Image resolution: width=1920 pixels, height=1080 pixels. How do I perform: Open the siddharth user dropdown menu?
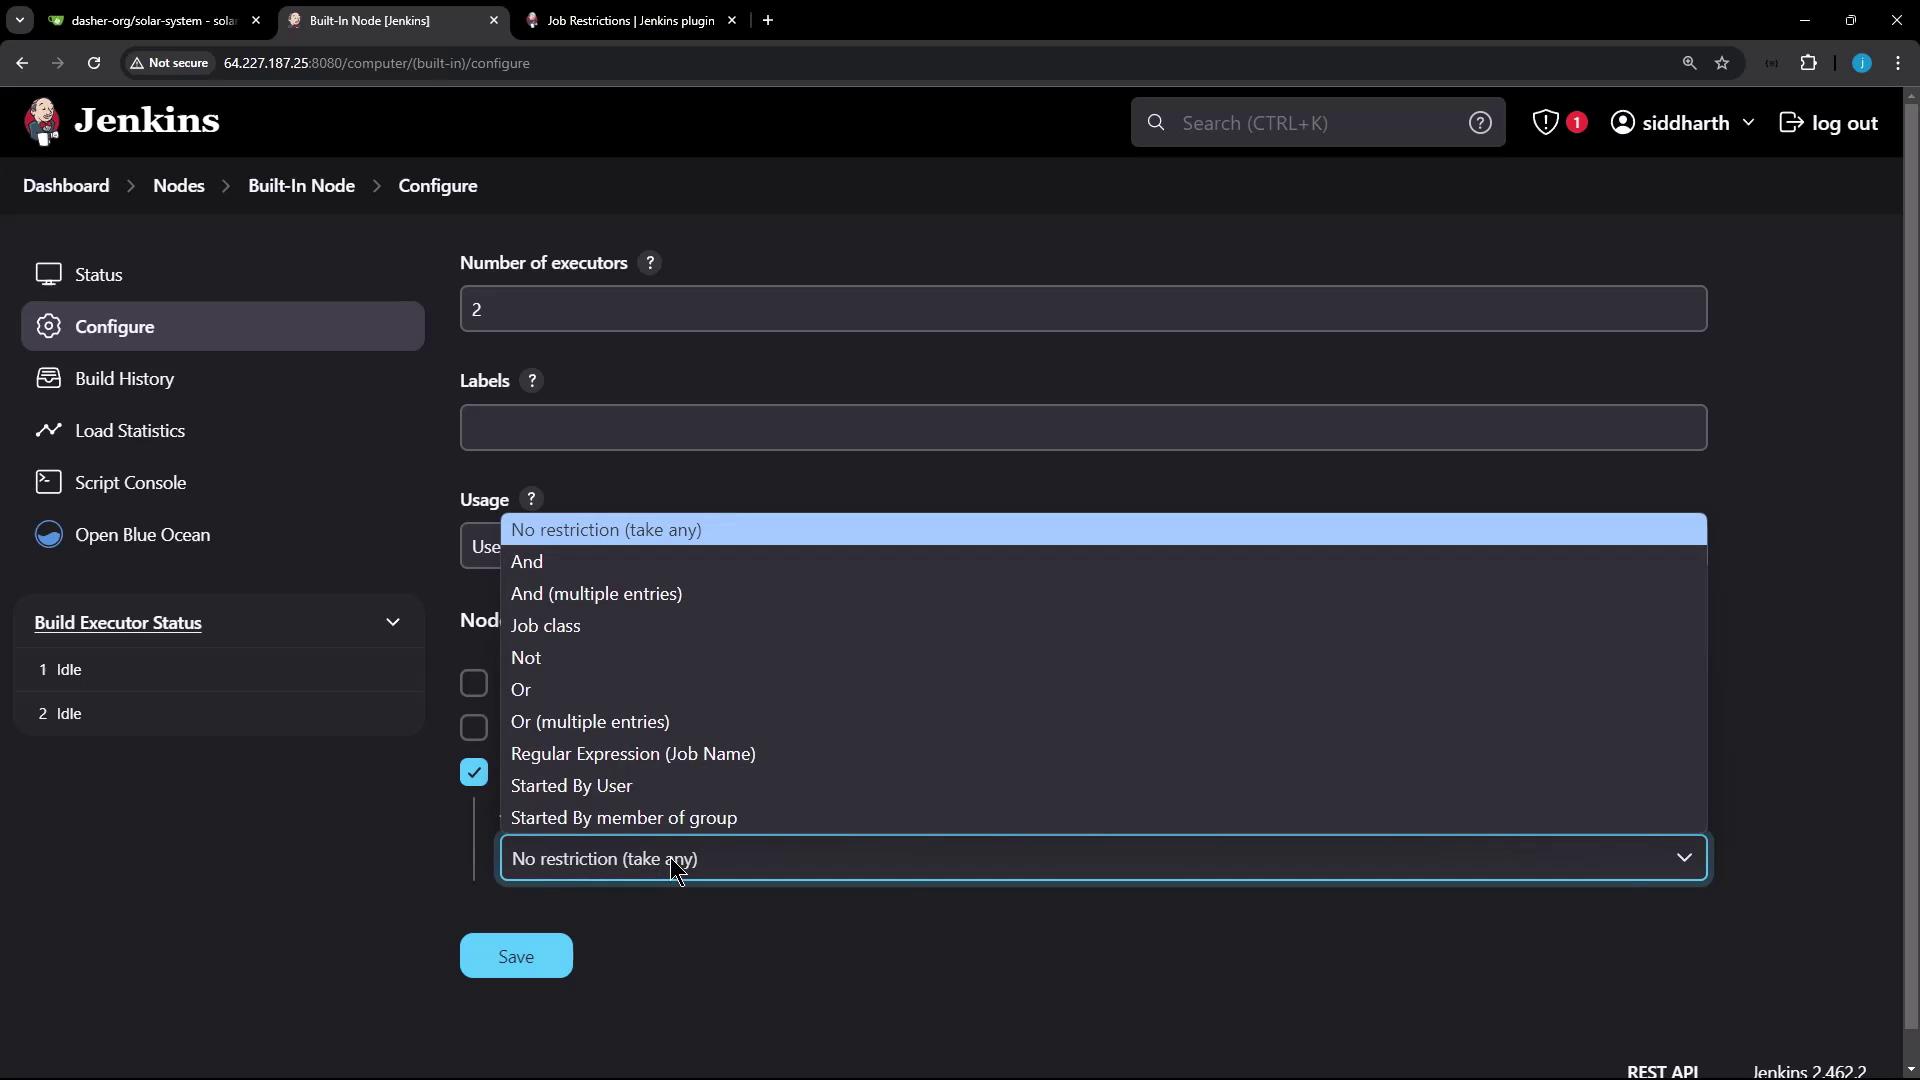click(1747, 122)
